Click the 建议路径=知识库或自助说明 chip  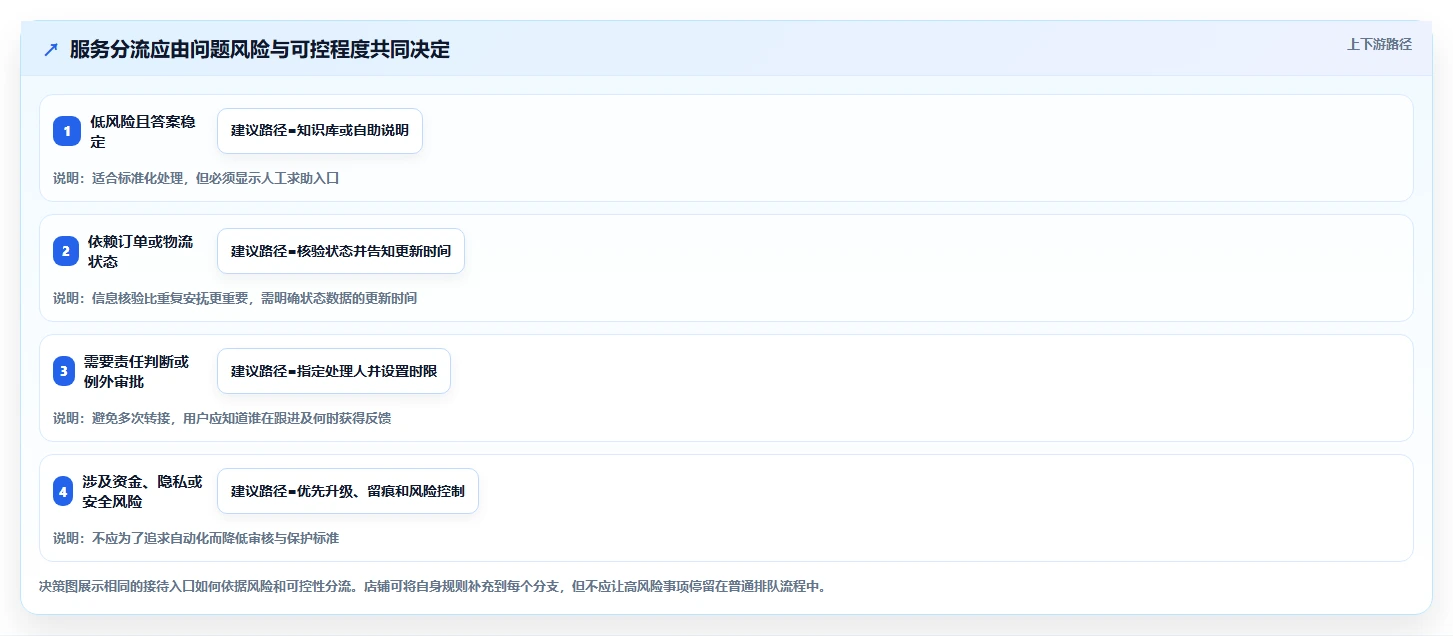click(x=320, y=131)
